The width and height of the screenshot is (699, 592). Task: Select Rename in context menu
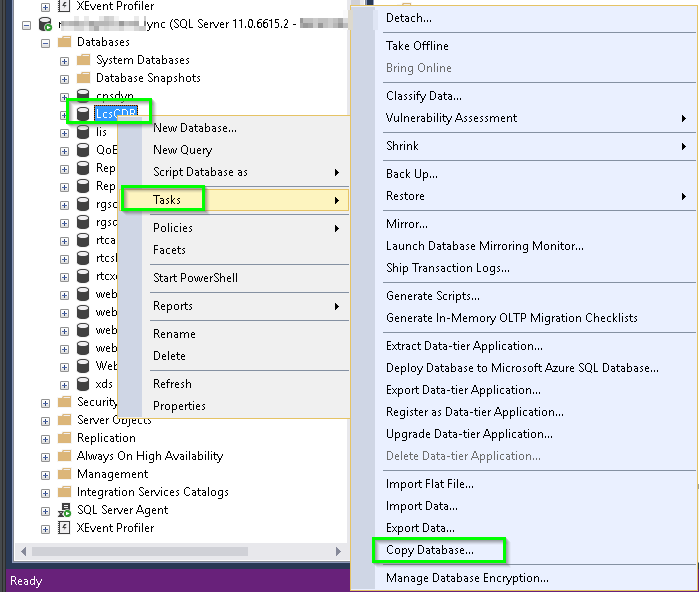(174, 334)
